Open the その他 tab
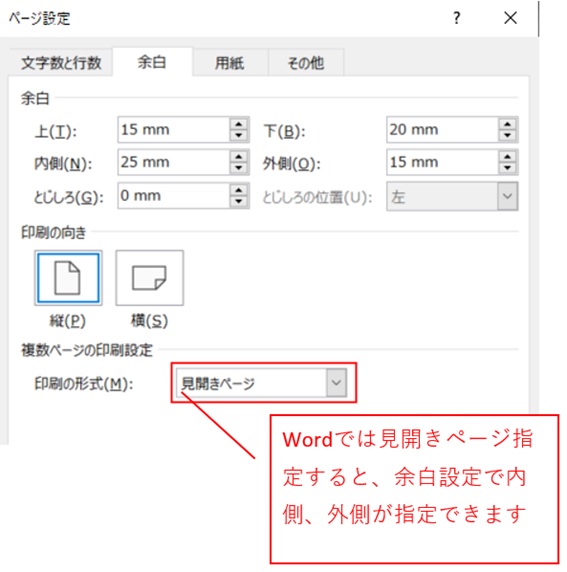The height and width of the screenshot is (572, 567). click(306, 63)
